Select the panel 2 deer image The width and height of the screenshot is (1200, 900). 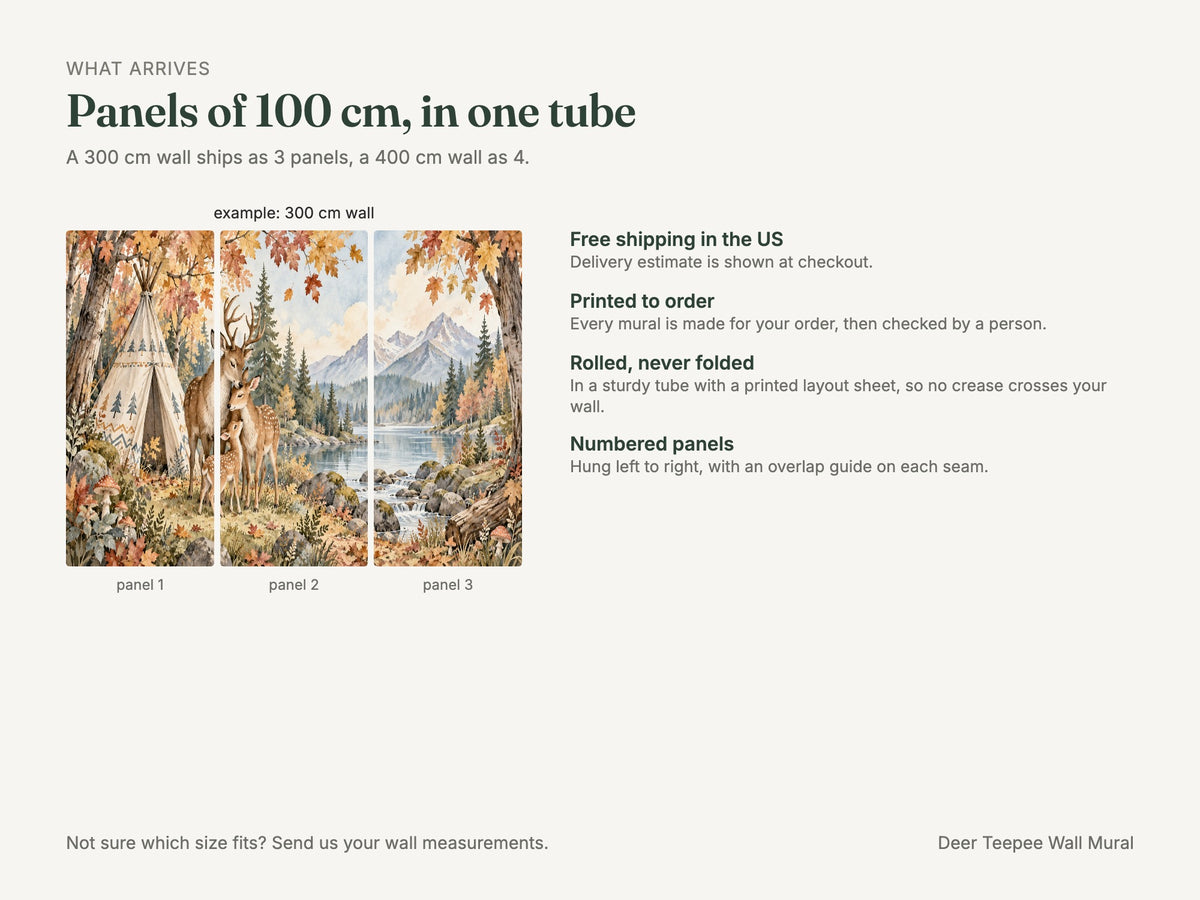pyautogui.click(x=294, y=399)
